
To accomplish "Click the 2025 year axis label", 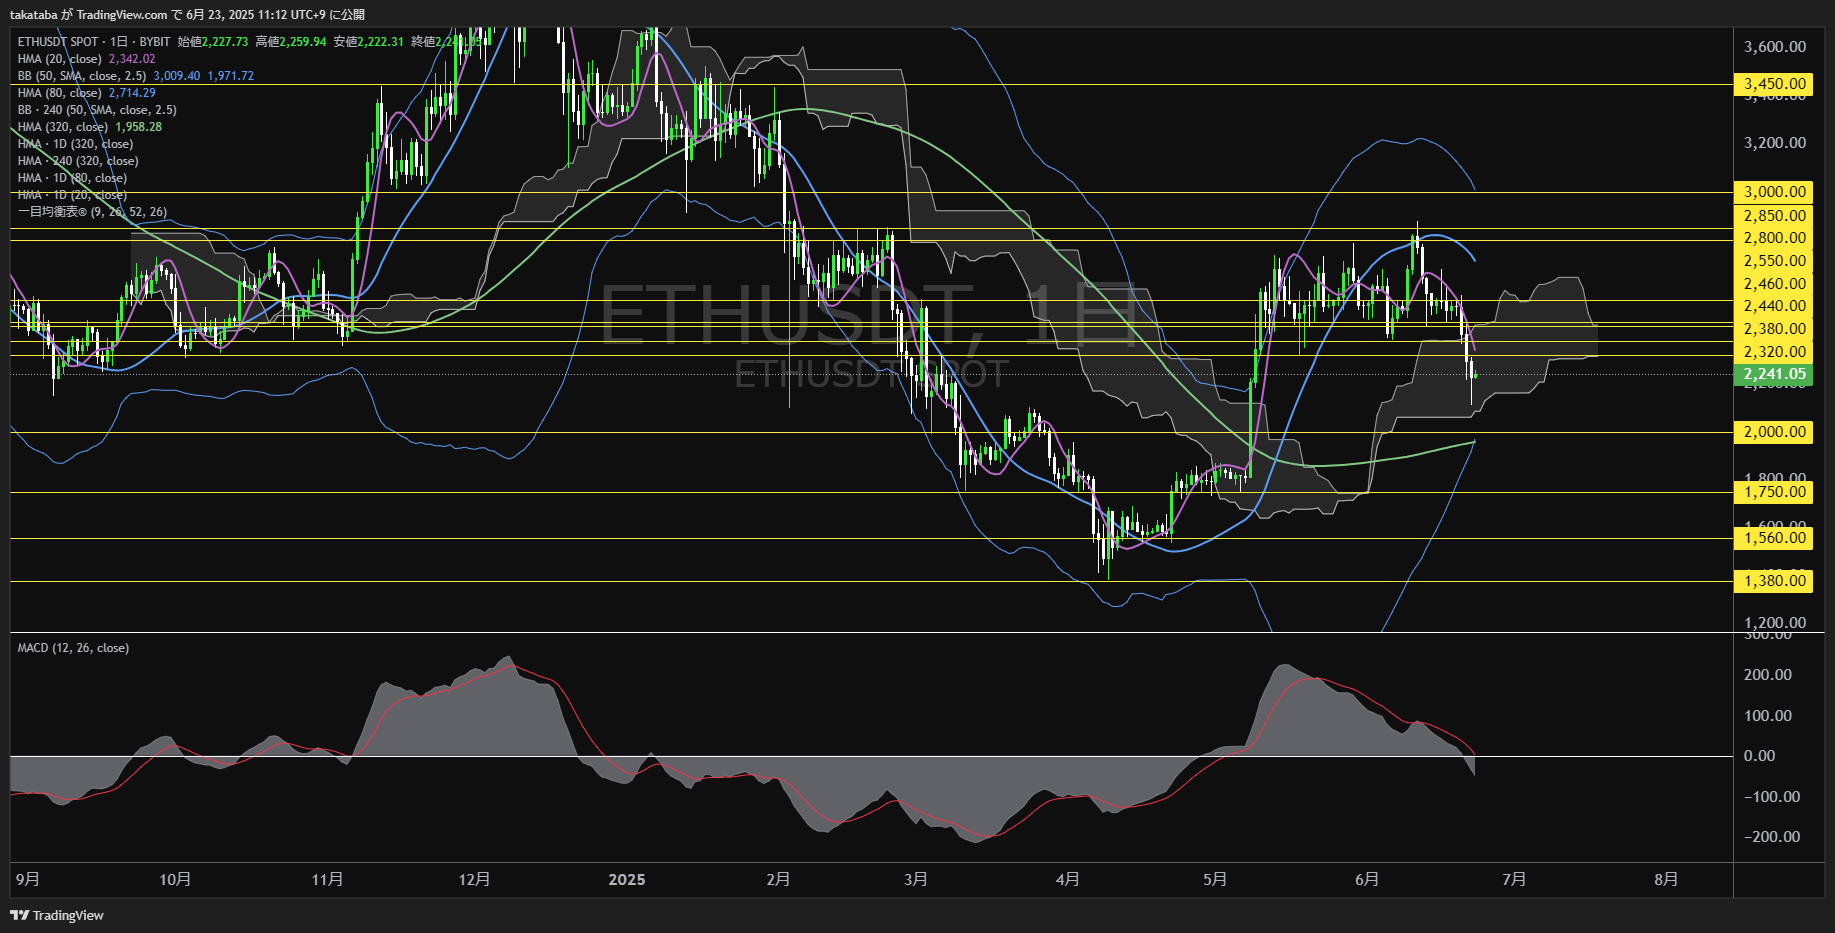I will click(x=627, y=879).
